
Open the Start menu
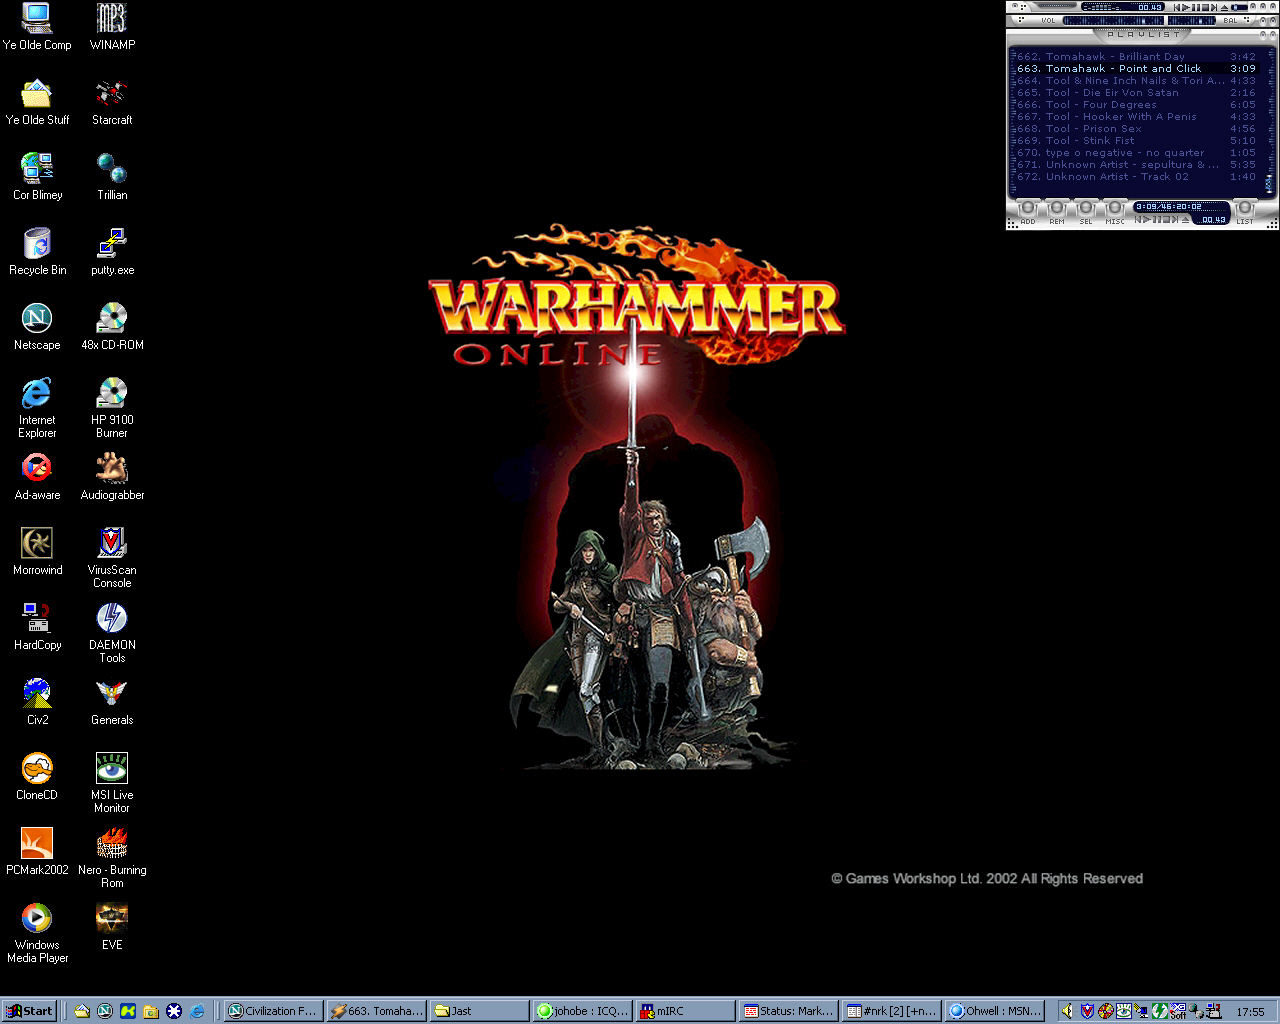(x=29, y=1011)
